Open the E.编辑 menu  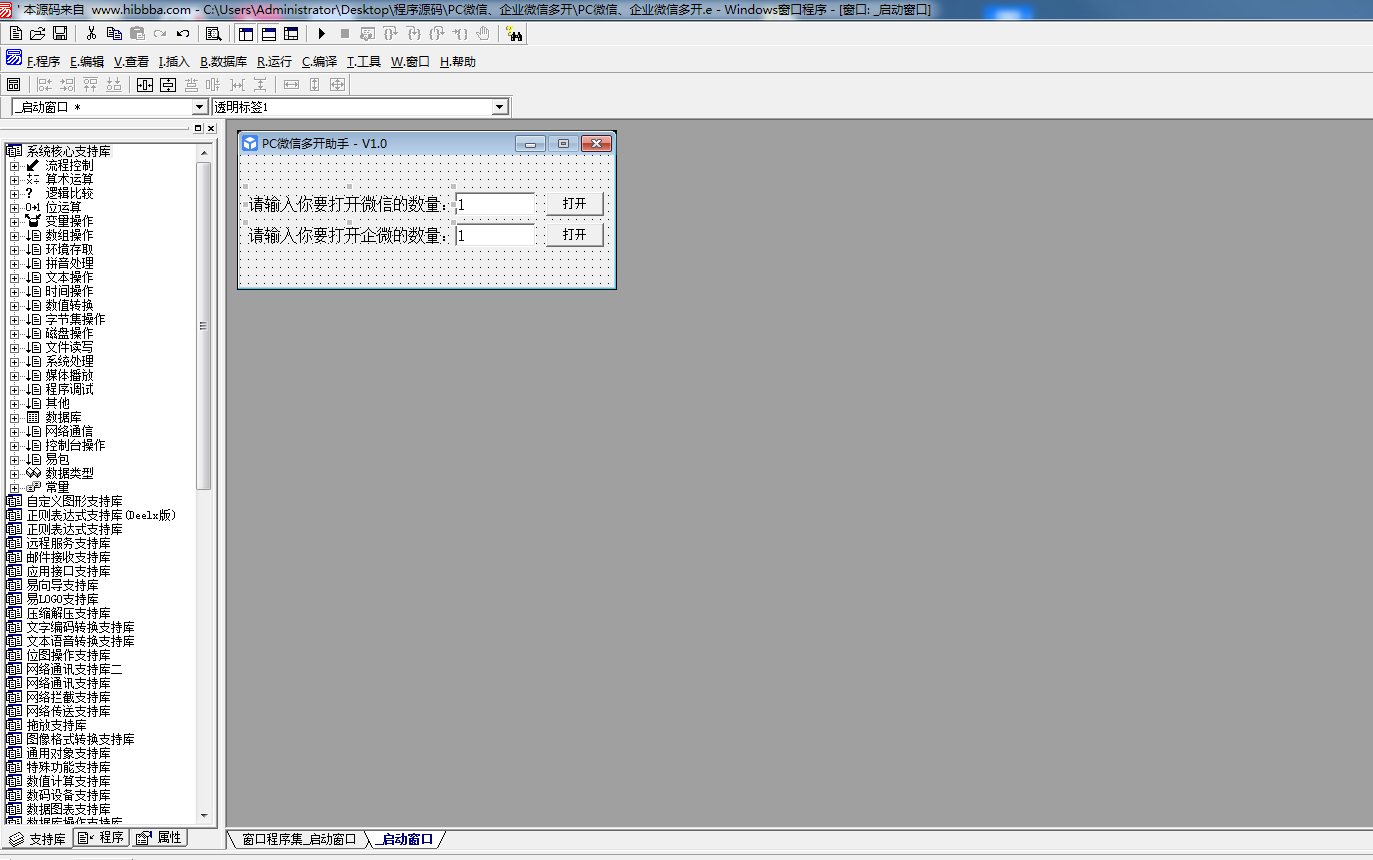click(87, 62)
